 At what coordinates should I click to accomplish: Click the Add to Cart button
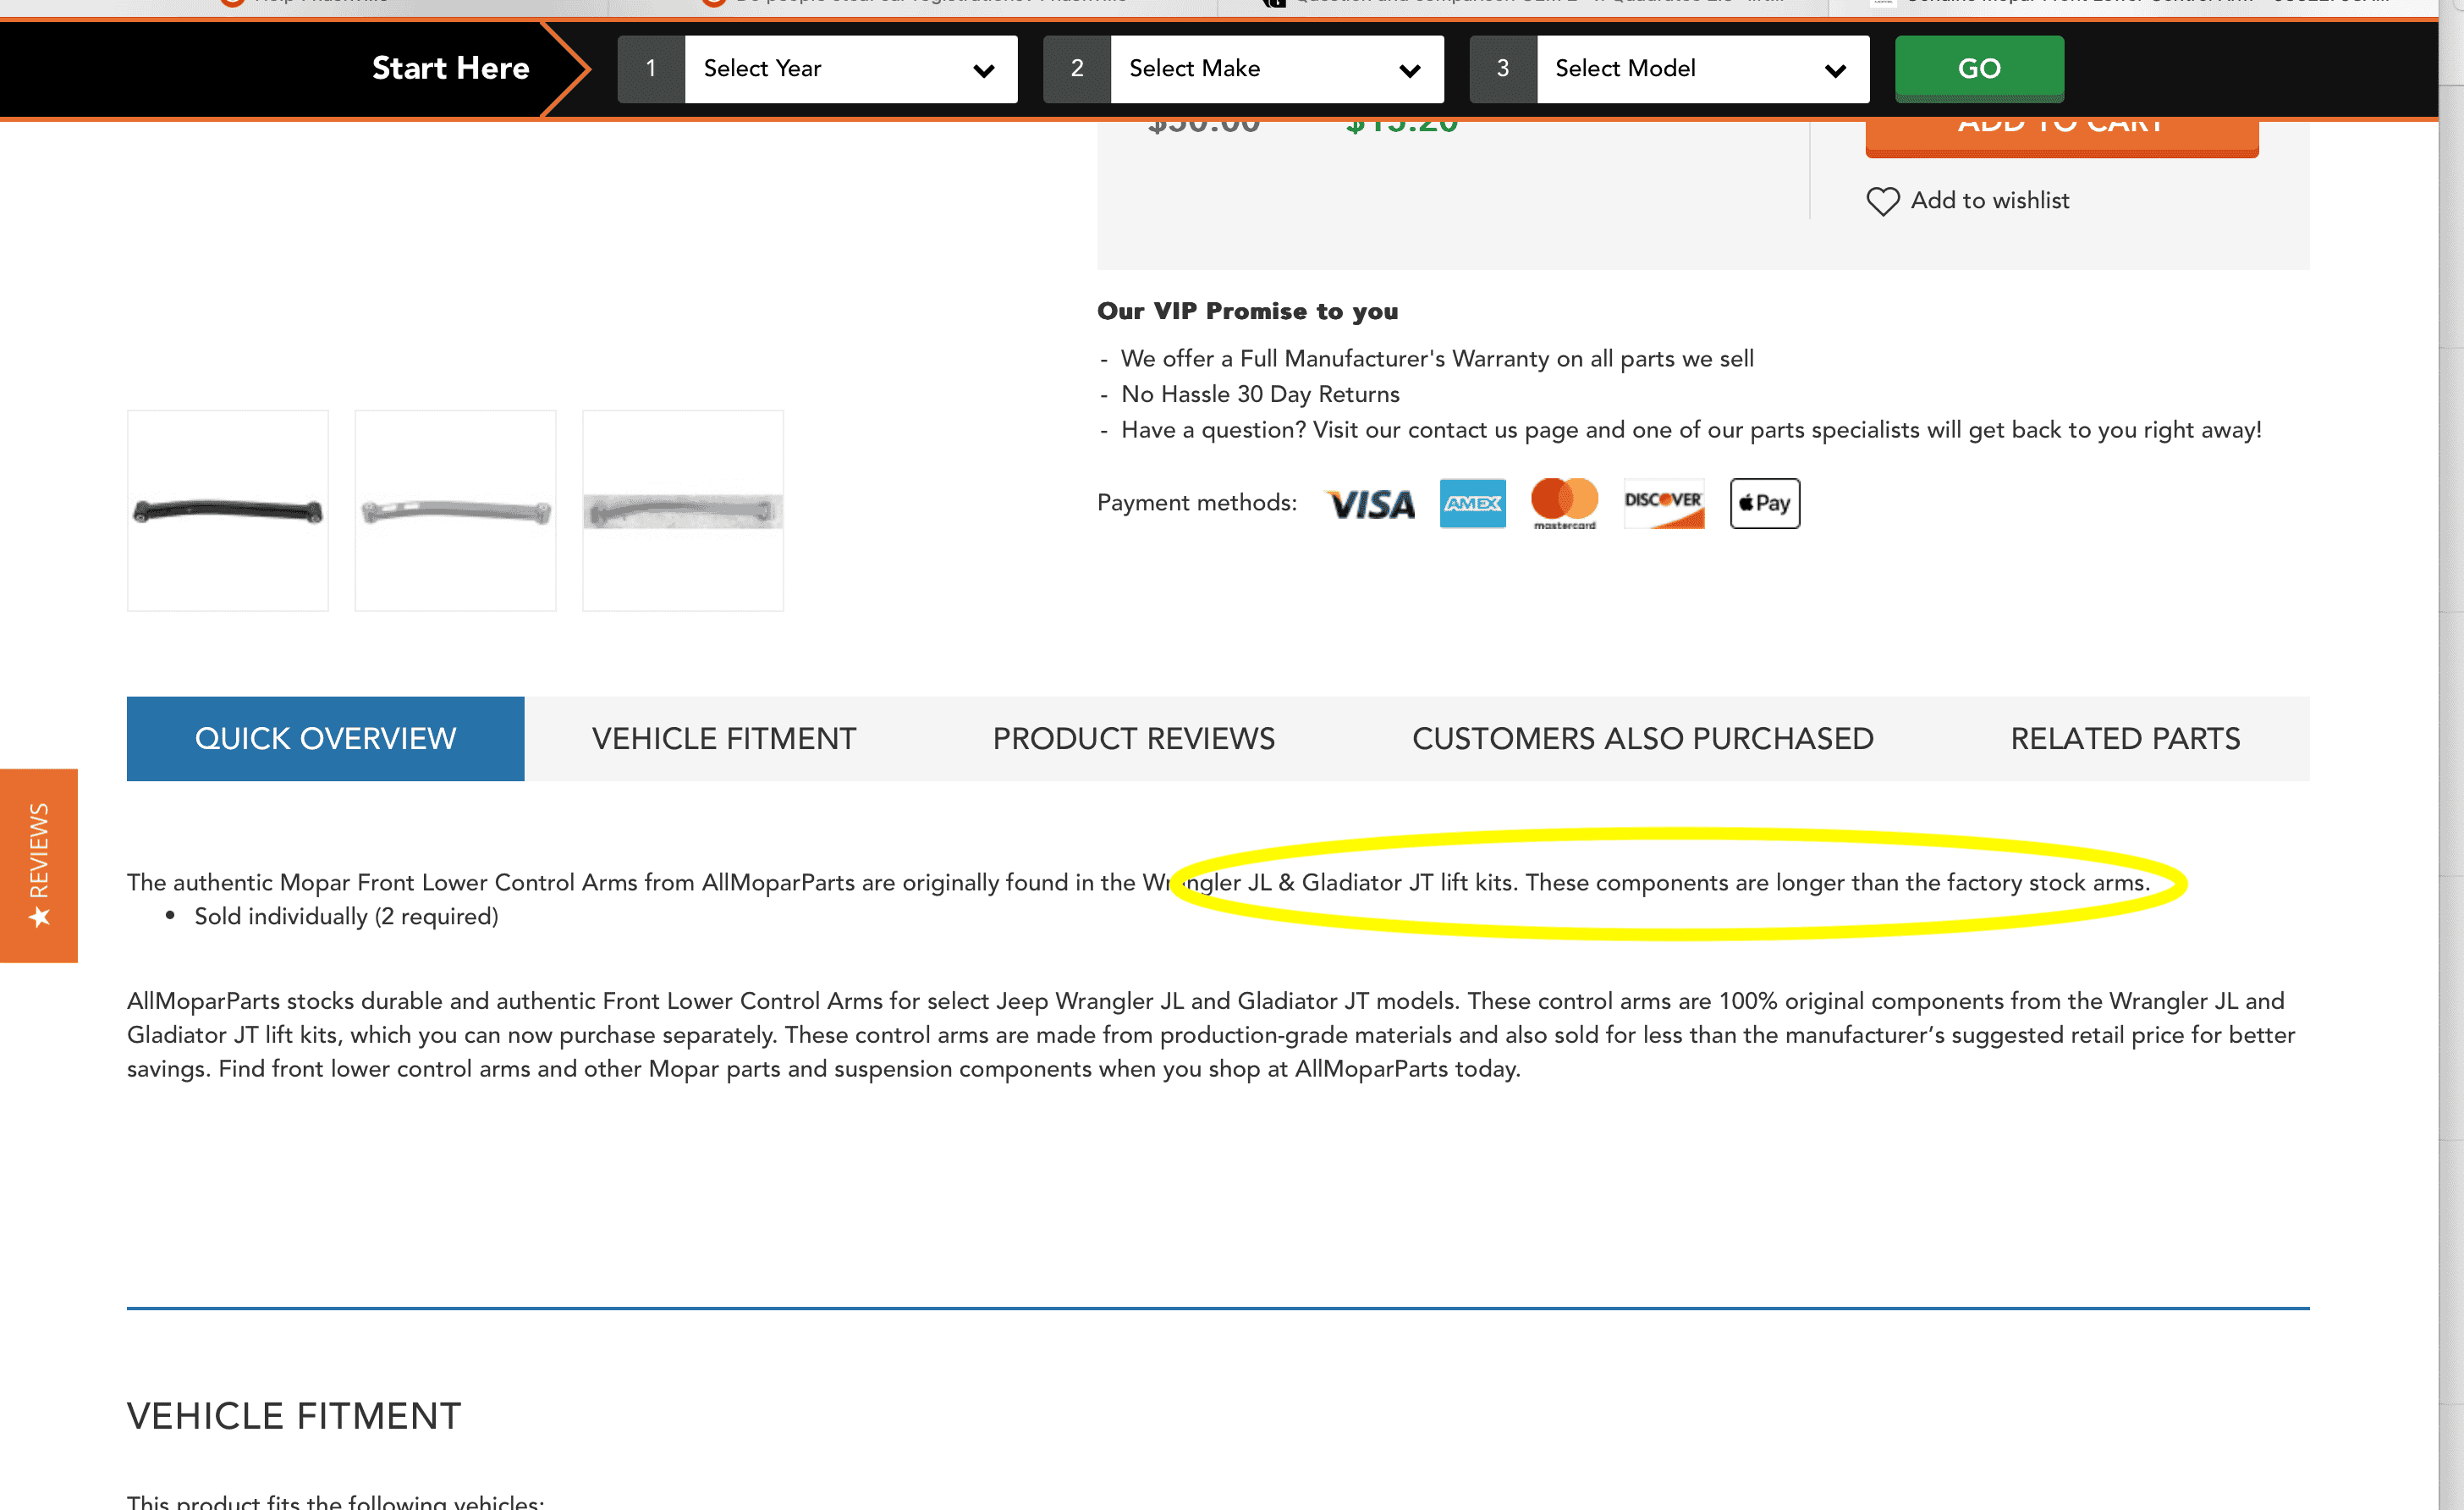pyautogui.click(x=2061, y=138)
